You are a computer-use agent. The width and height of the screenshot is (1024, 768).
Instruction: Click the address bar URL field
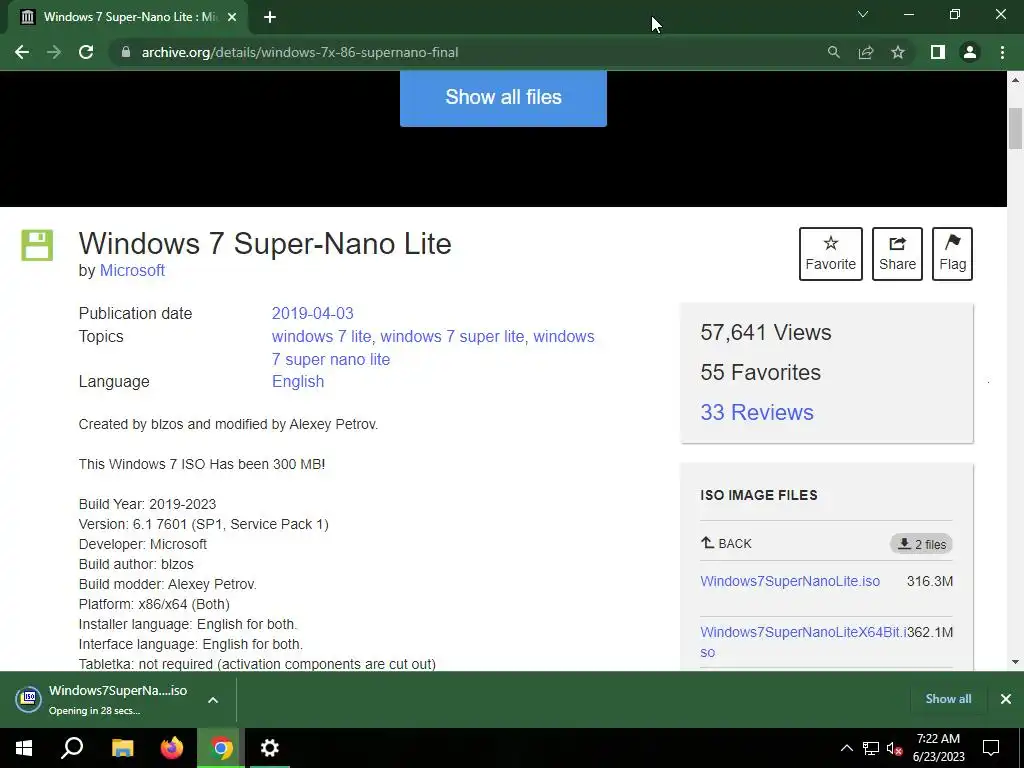(470, 52)
